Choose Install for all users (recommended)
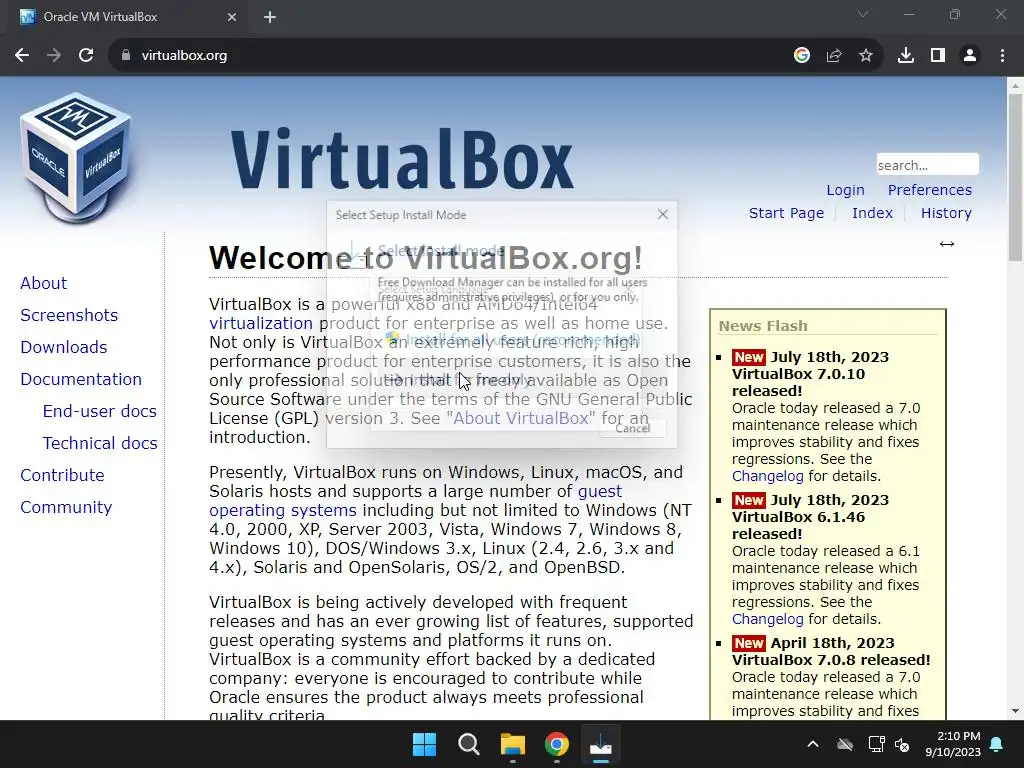 click(513, 340)
